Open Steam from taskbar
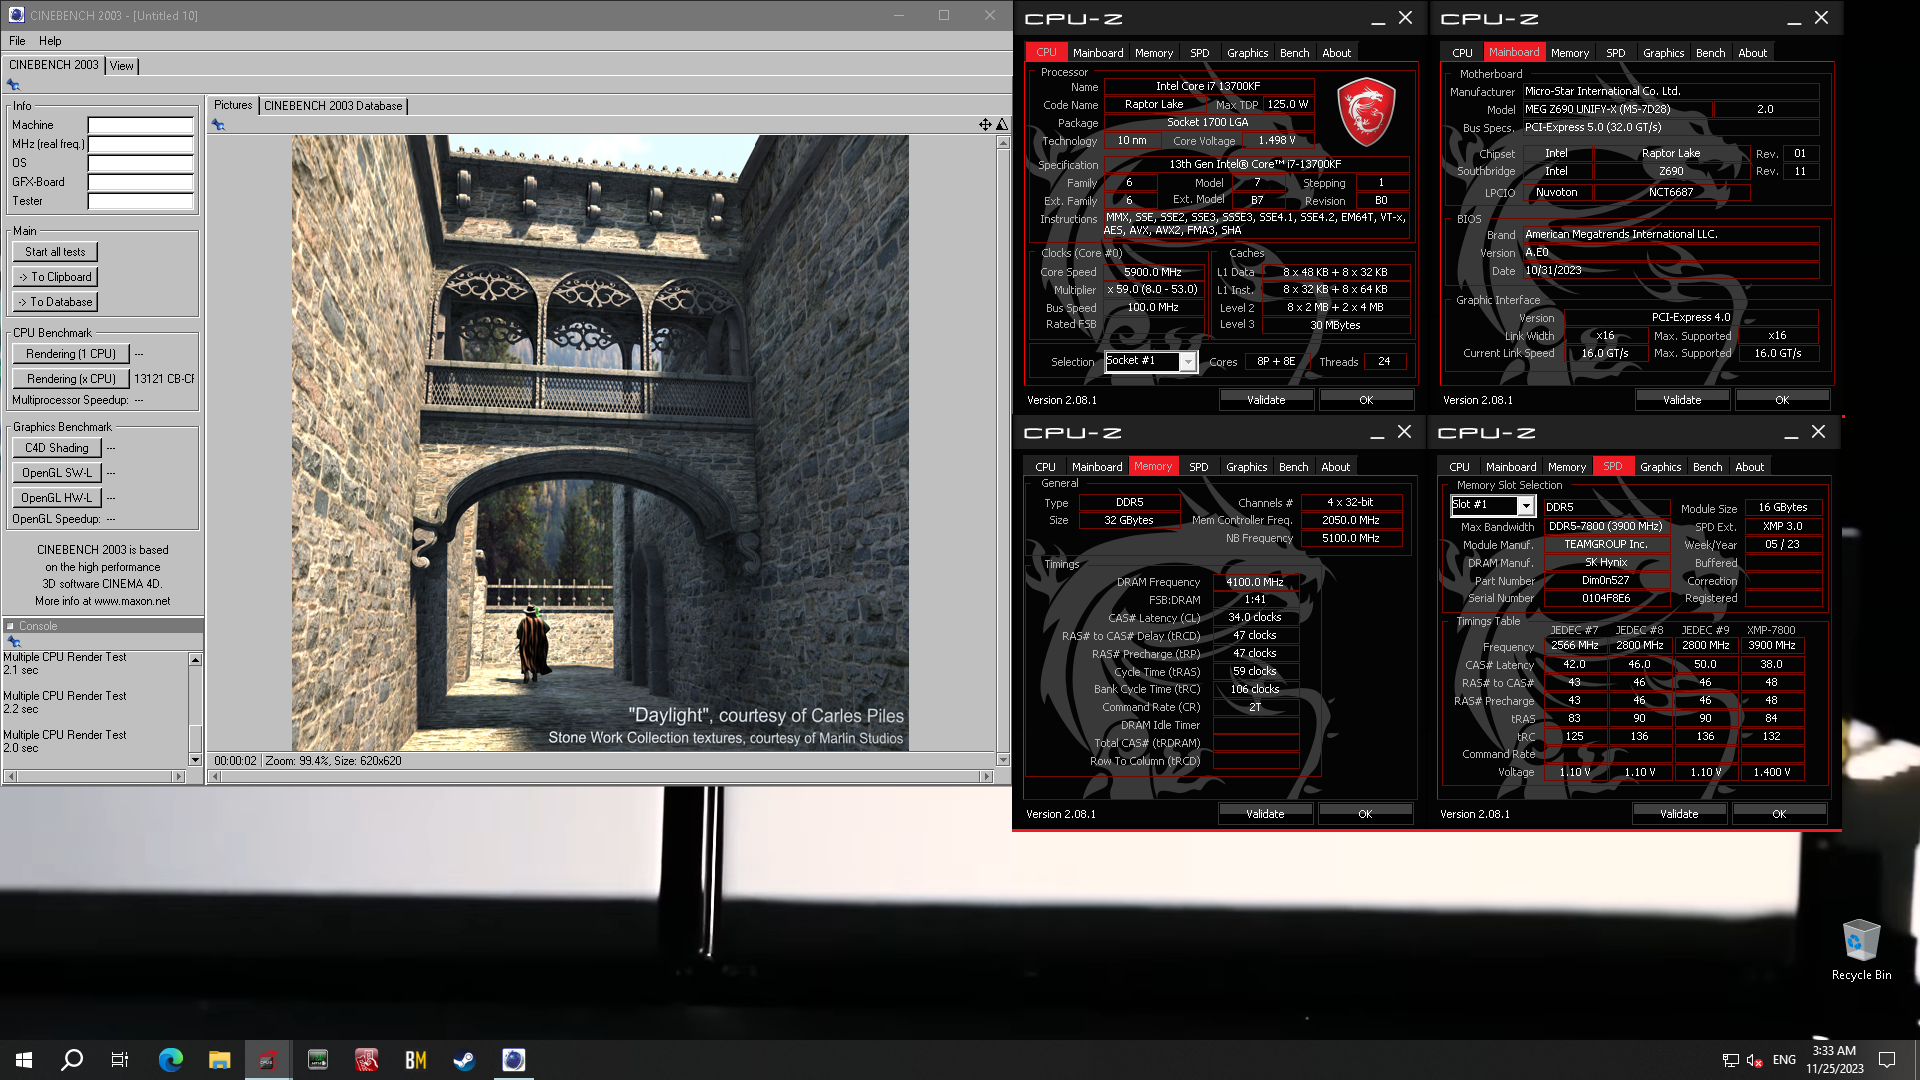1920x1080 pixels. click(x=464, y=1060)
